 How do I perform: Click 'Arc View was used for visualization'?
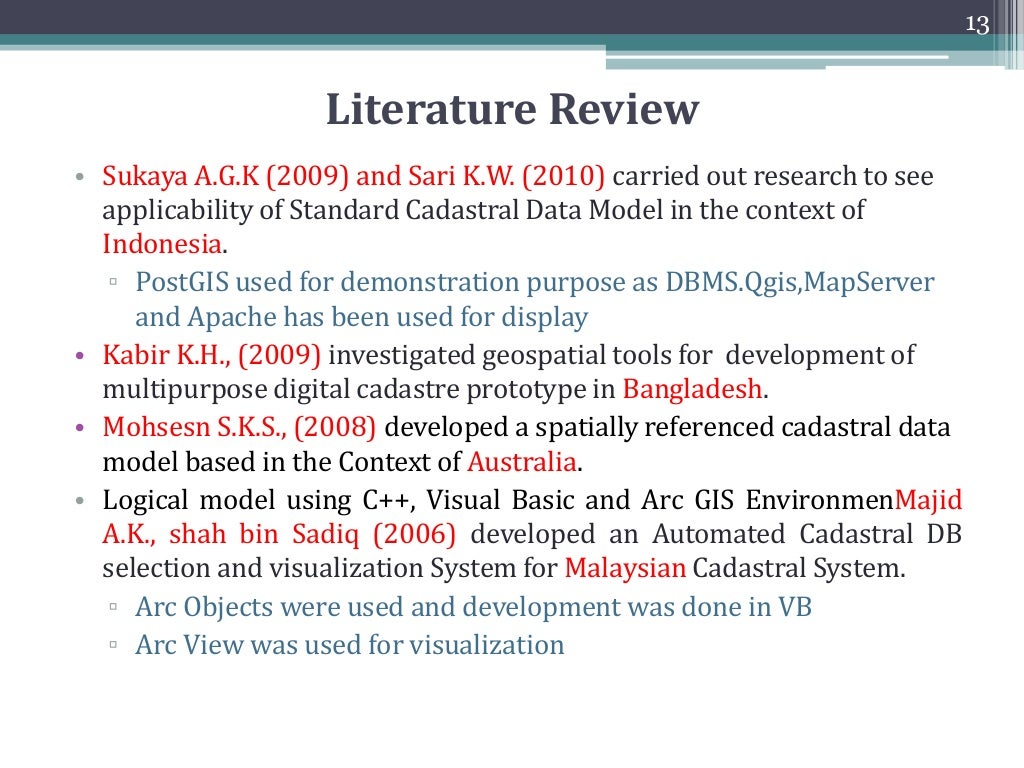click(x=350, y=645)
